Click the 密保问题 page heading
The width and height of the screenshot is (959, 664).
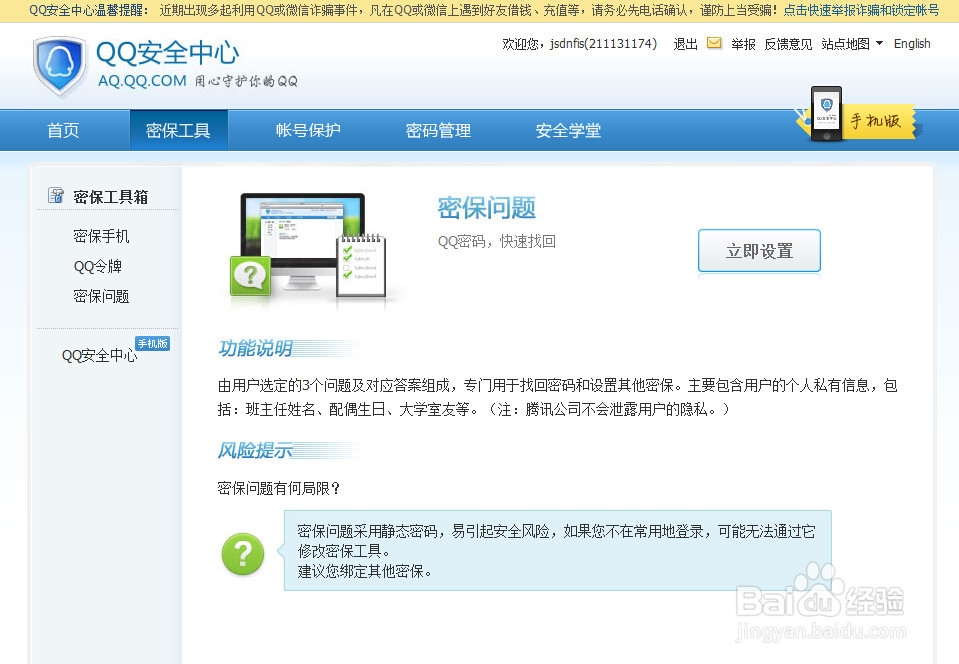click(x=487, y=208)
